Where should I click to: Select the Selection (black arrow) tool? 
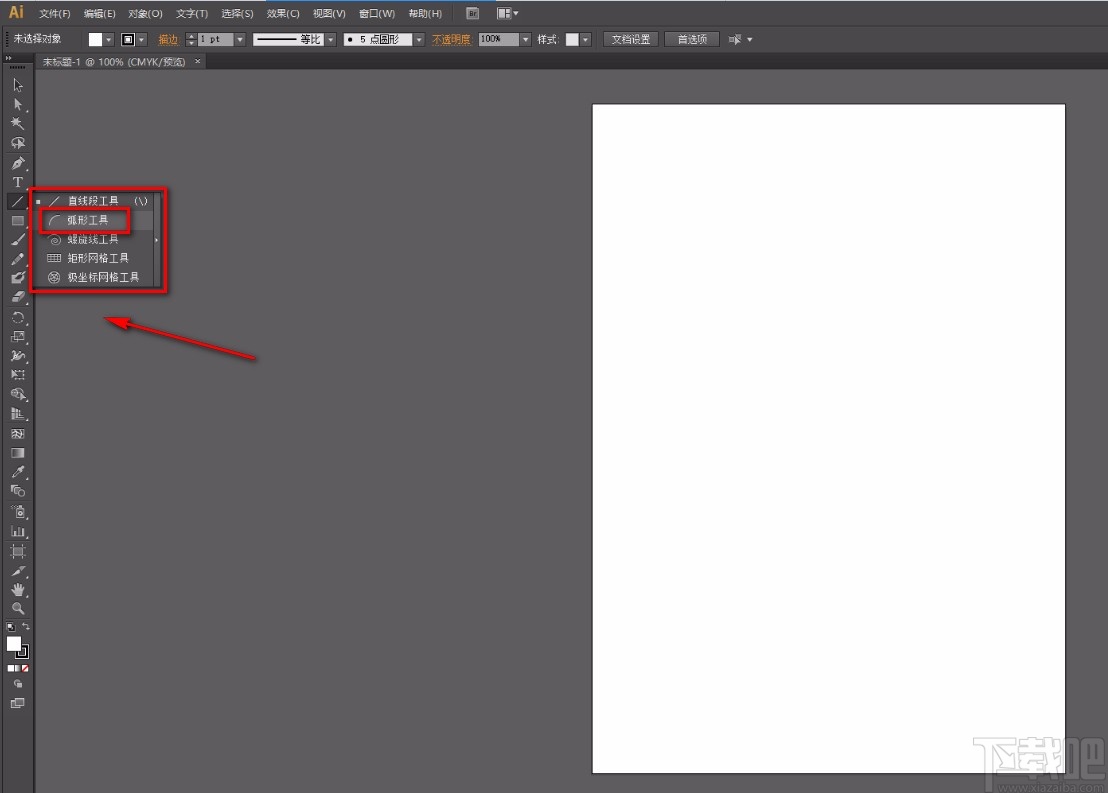click(18, 86)
